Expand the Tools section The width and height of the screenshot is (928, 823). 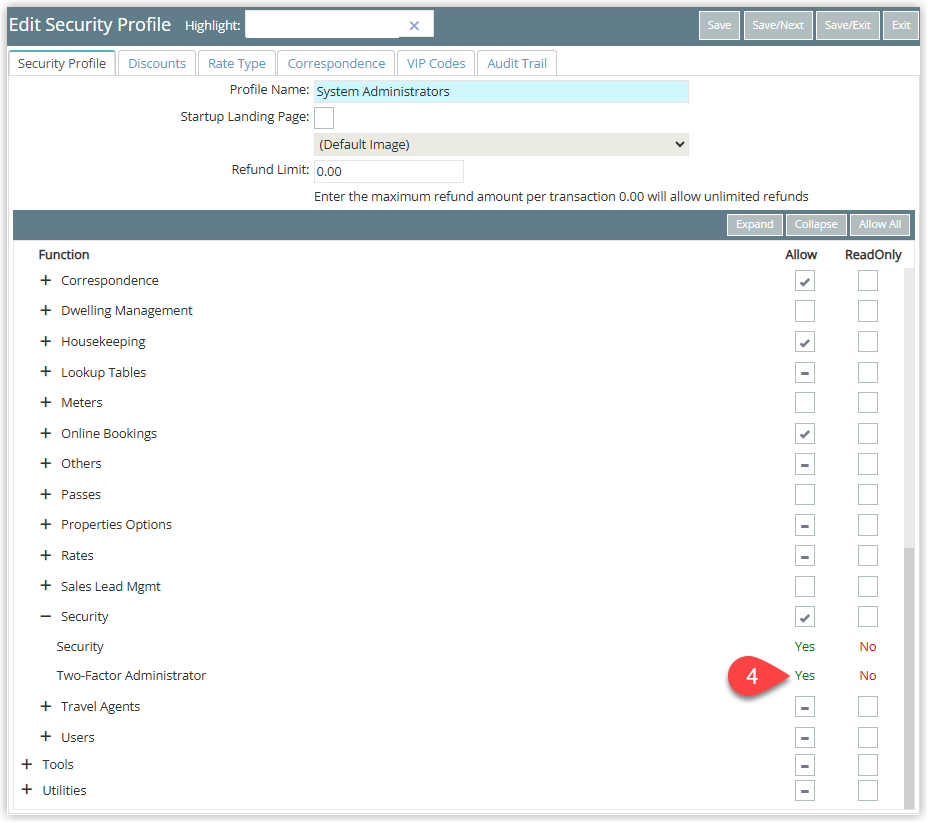27,765
